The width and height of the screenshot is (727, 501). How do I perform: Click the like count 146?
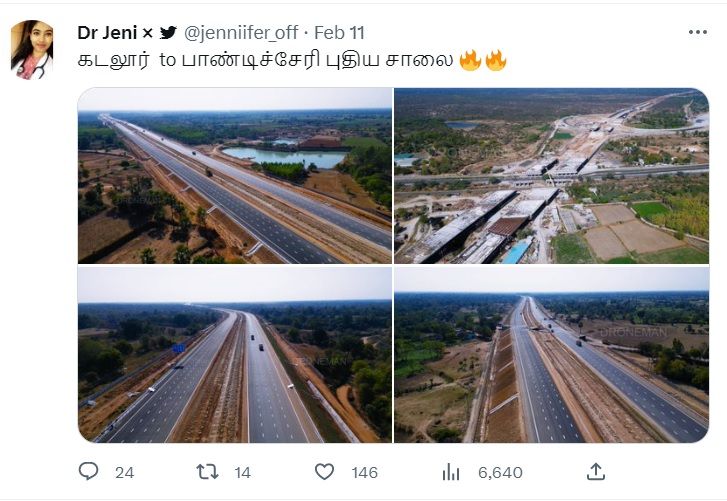pyautogui.click(x=364, y=472)
